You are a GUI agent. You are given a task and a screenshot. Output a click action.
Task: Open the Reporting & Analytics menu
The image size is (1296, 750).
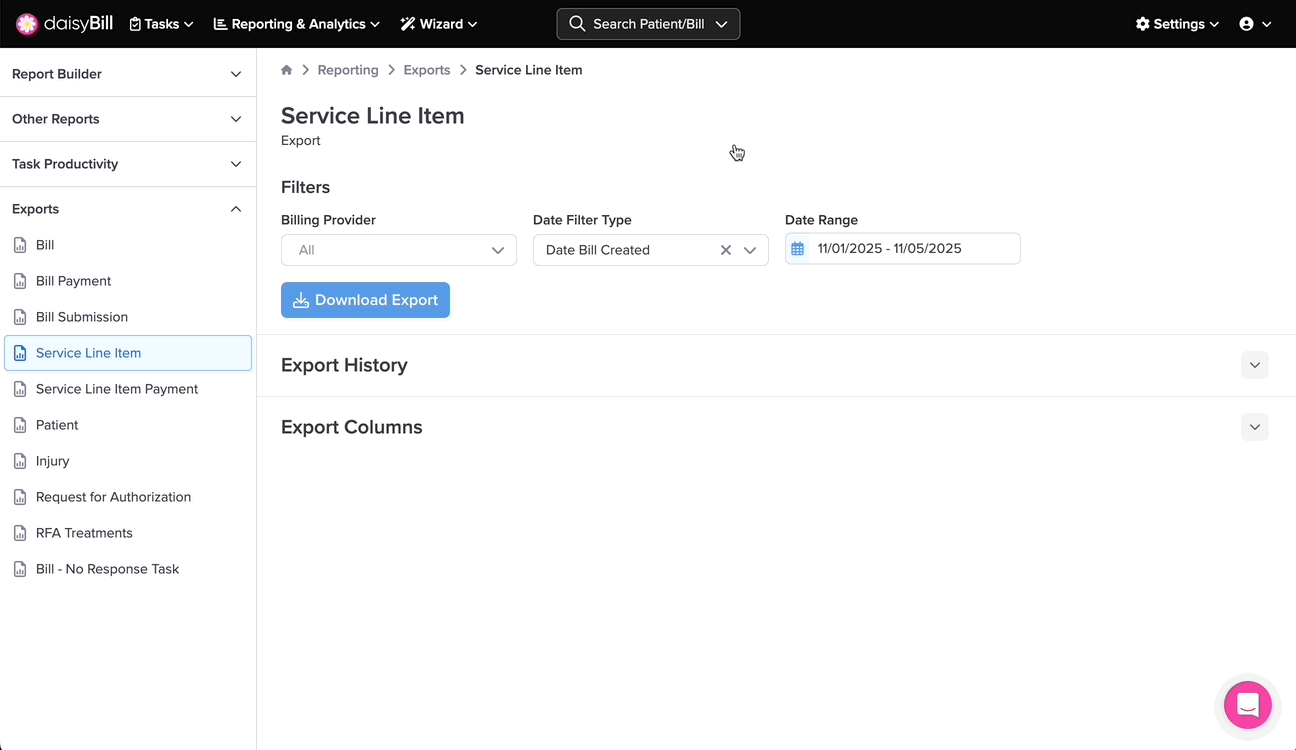tap(296, 24)
